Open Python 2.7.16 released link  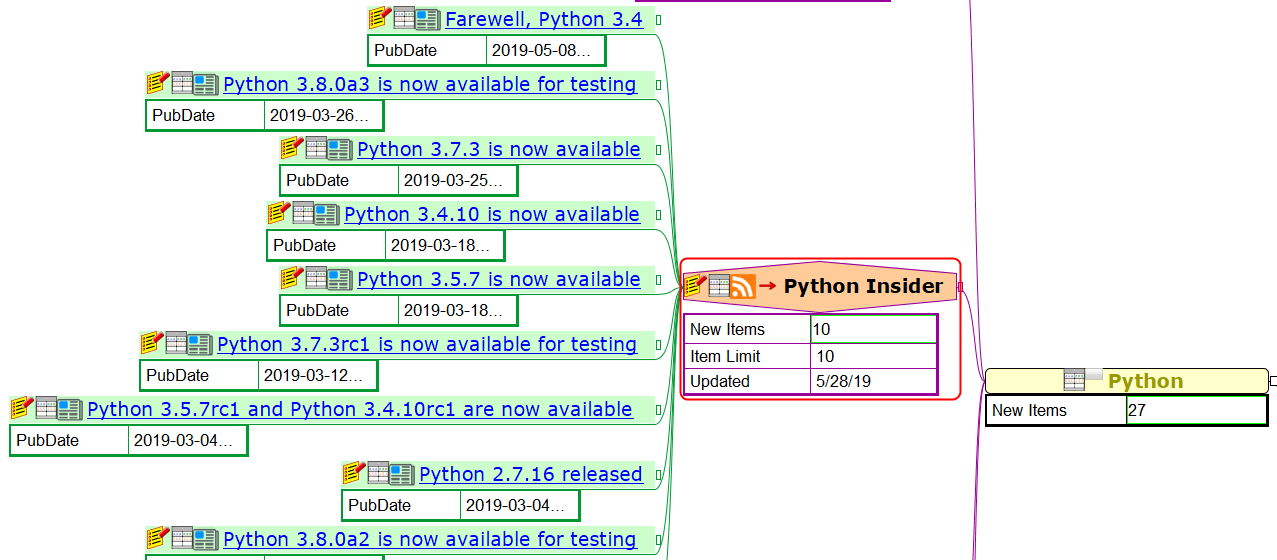pyautogui.click(x=531, y=474)
